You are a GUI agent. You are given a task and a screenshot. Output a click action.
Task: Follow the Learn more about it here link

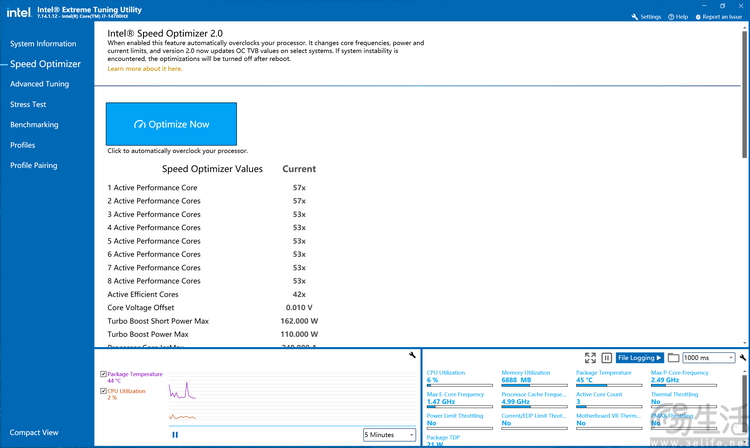pyautogui.click(x=144, y=69)
